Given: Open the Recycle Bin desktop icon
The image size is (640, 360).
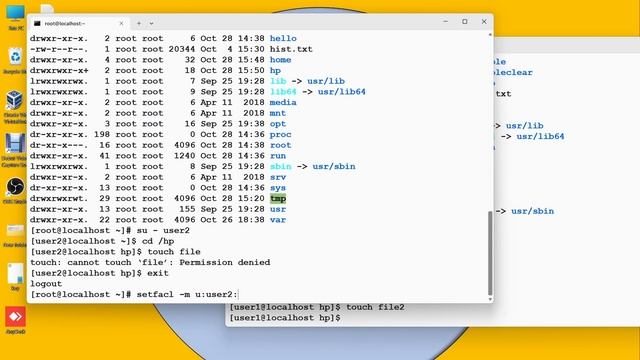Looking at the screenshot, I should (x=16, y=60).
